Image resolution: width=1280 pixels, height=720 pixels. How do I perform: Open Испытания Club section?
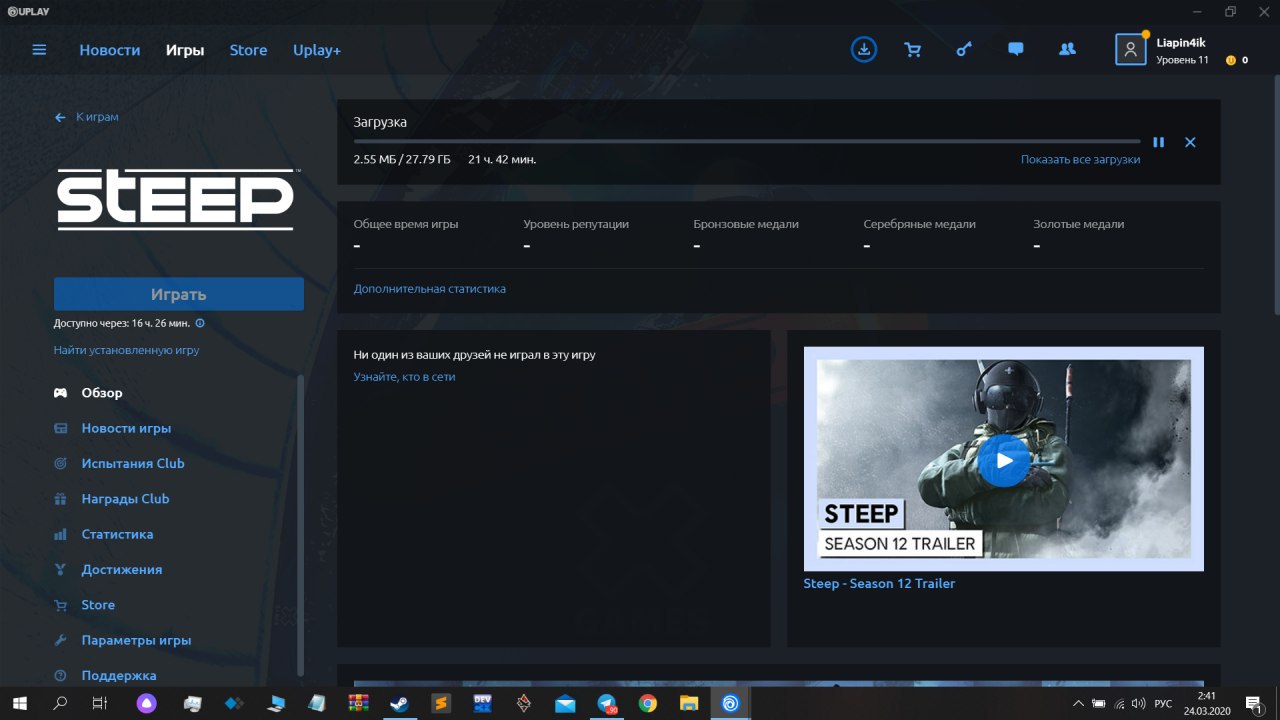tap(133, 463)
